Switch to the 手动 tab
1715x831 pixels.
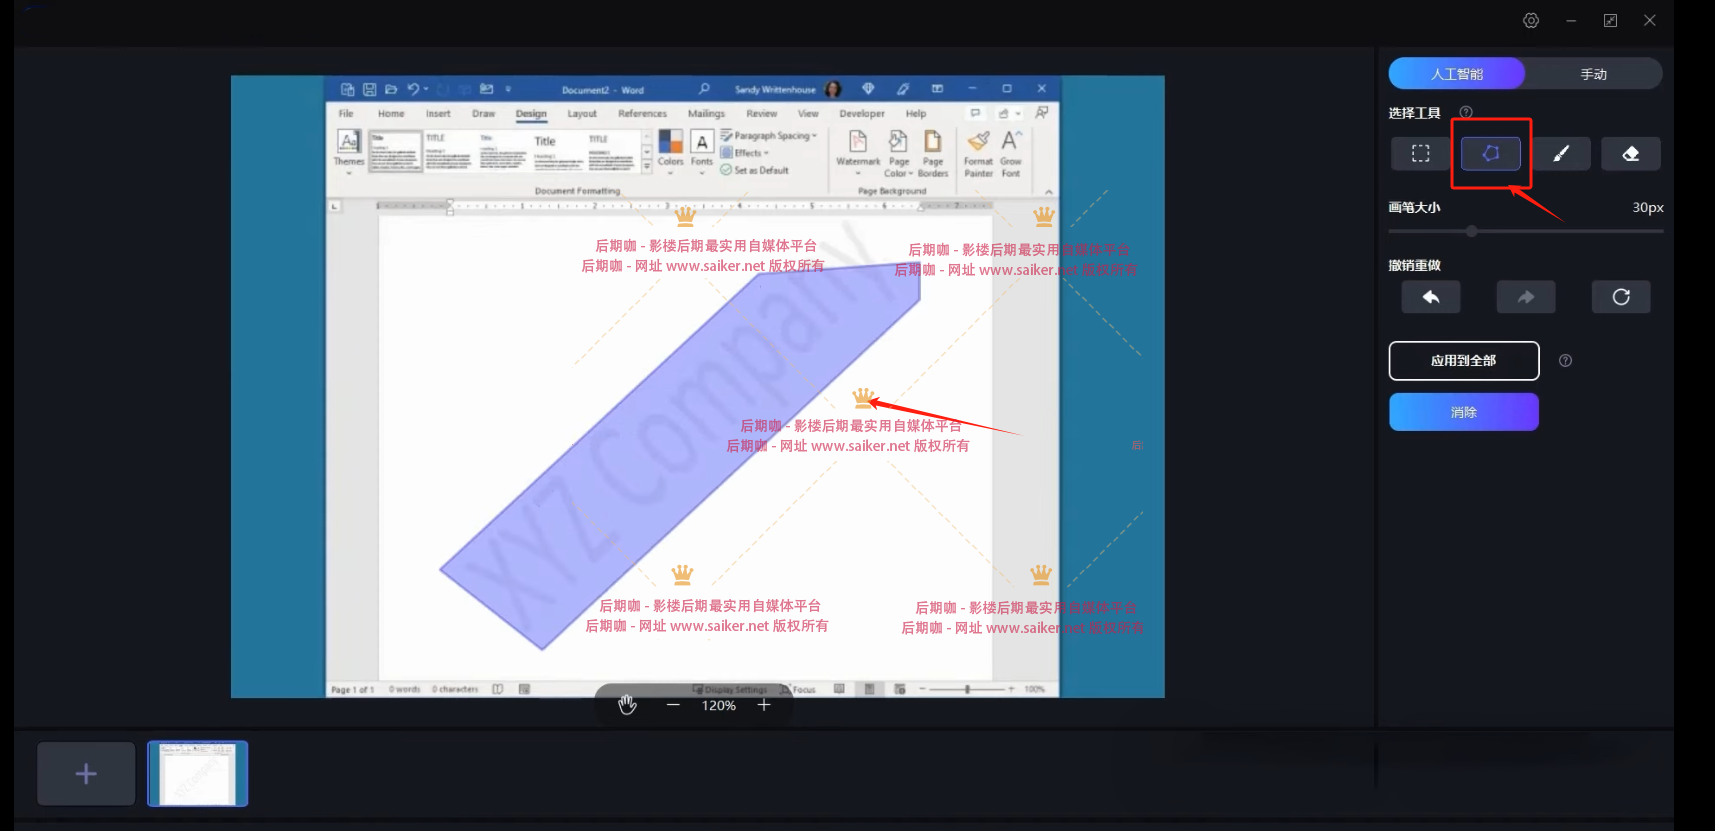[x=1593, y=74]
